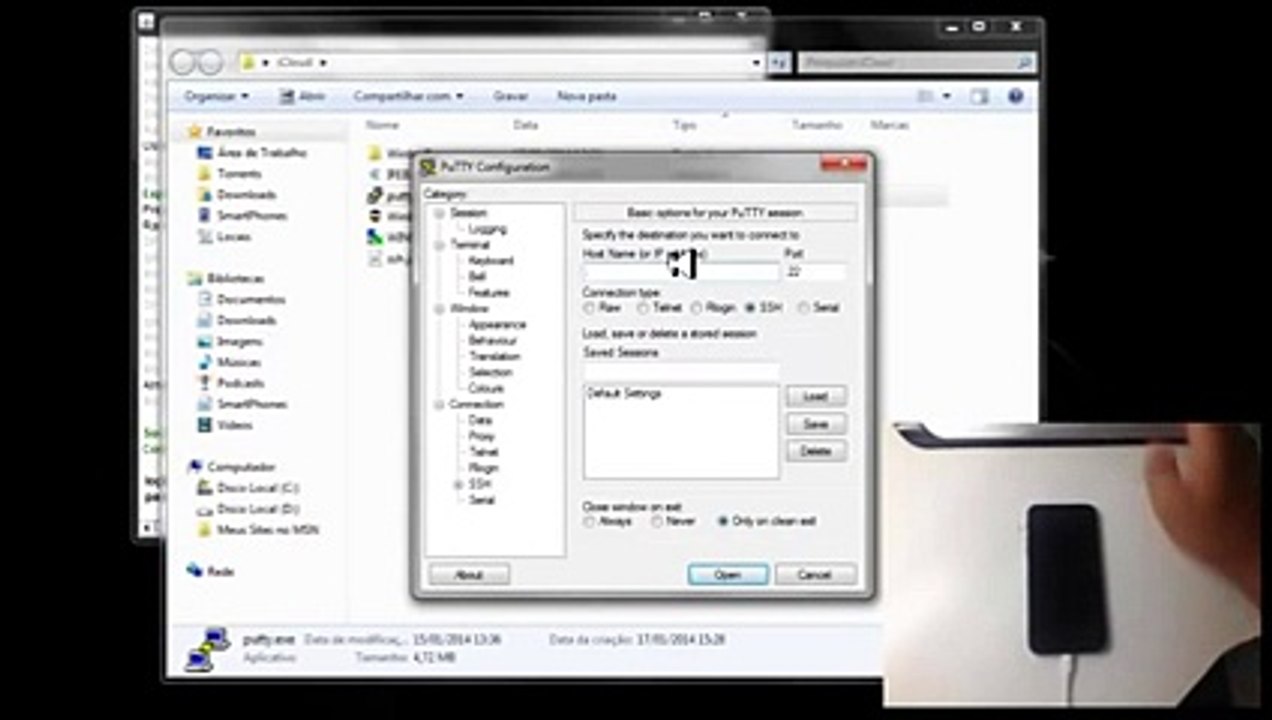1272x720 pixels.
Task: Select Telnet connection type
Action: (643, 308)
